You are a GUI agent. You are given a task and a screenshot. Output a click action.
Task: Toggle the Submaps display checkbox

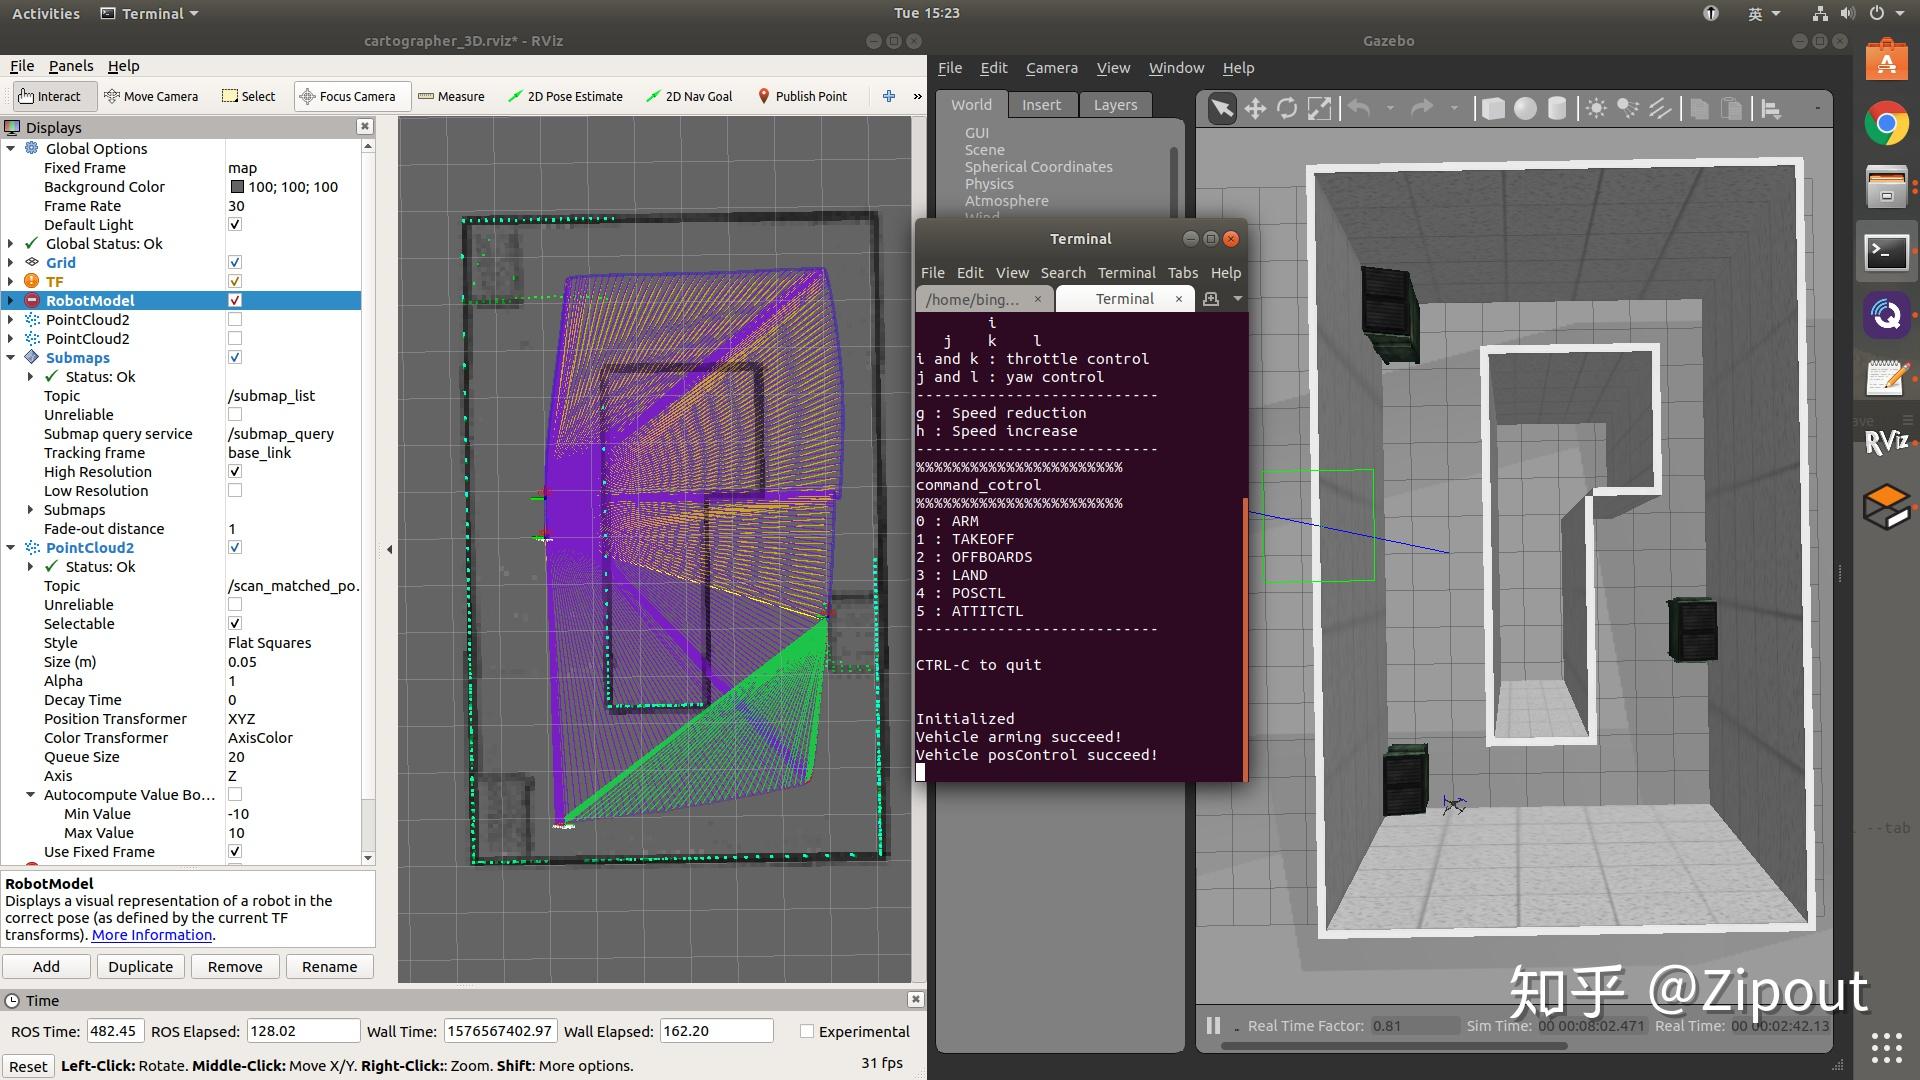235,357
